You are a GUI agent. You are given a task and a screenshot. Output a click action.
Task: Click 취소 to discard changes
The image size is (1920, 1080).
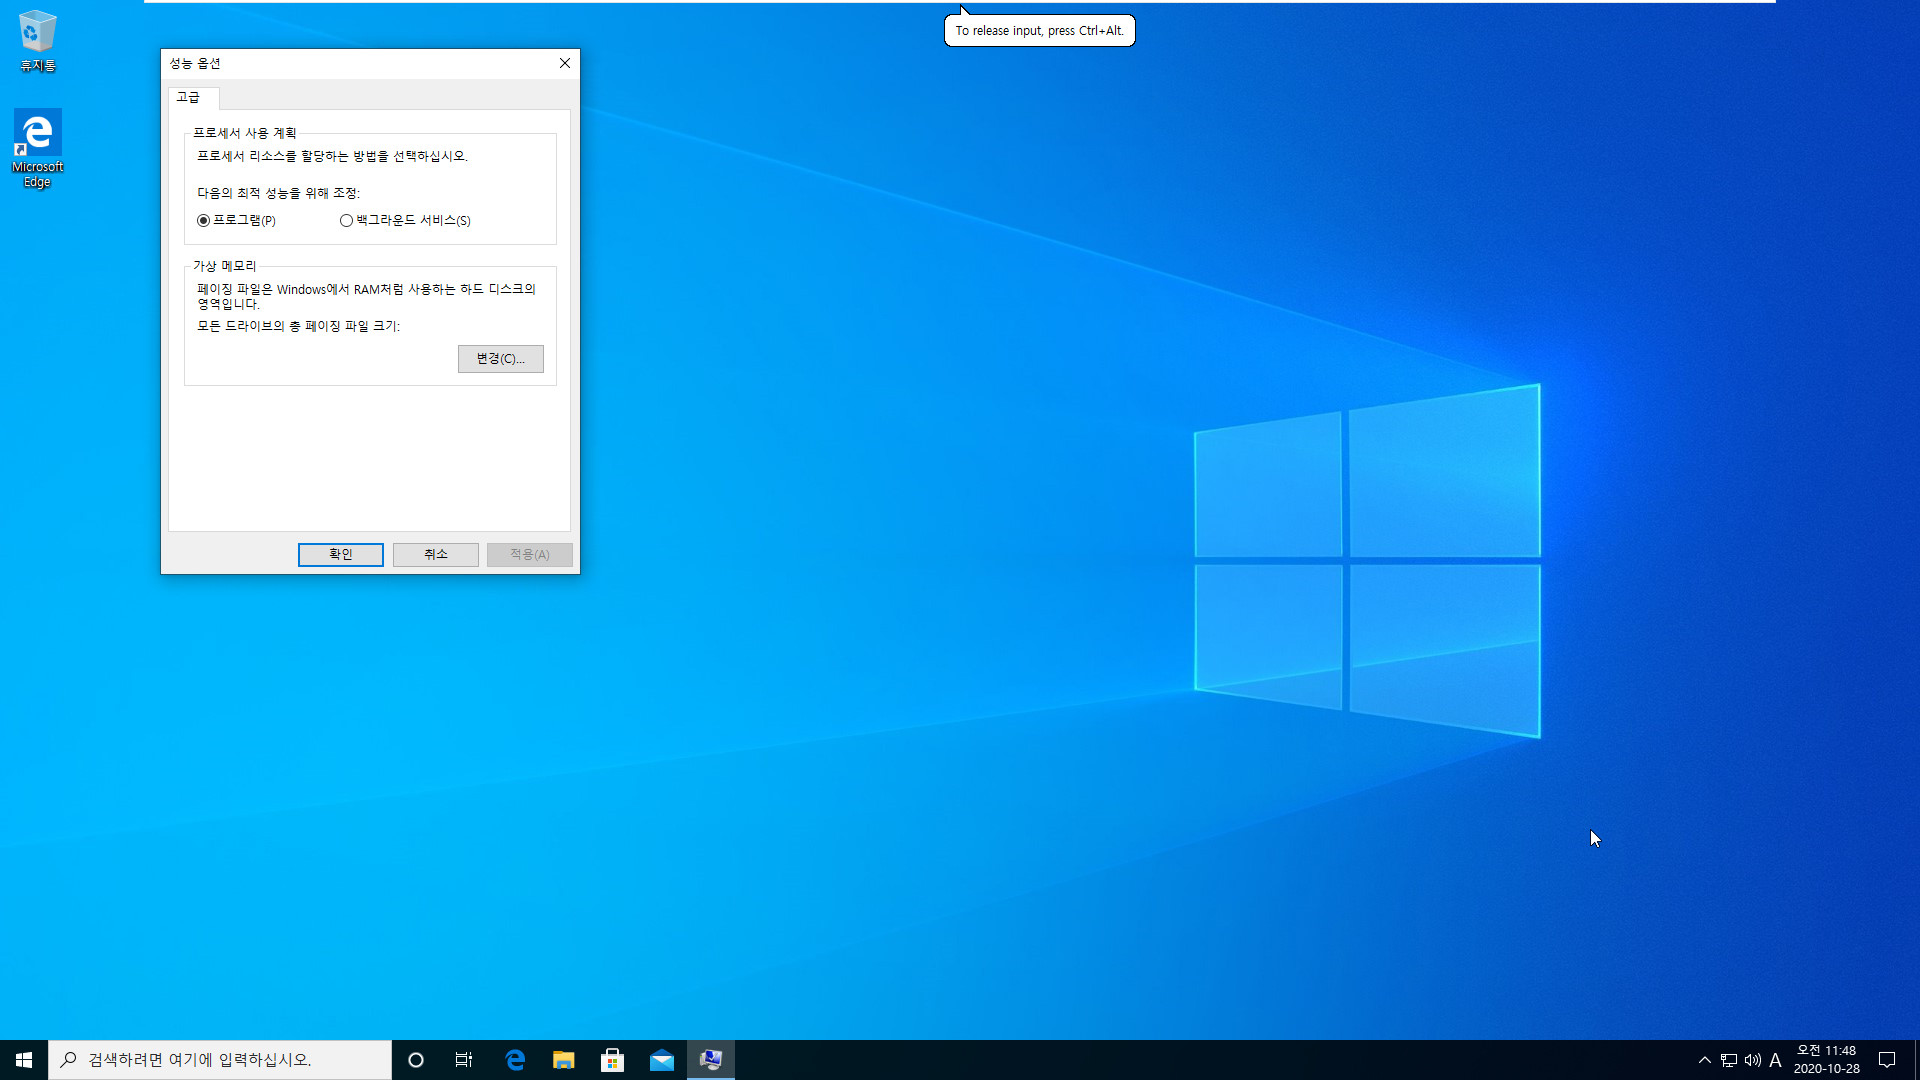coord(435,554)
